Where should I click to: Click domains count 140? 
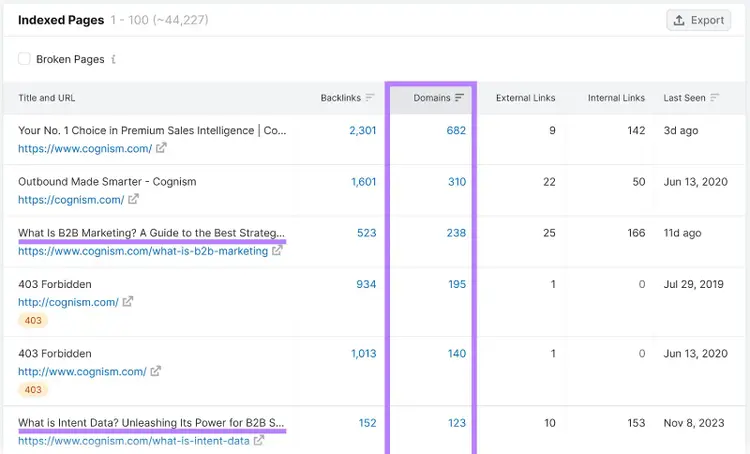457,354
